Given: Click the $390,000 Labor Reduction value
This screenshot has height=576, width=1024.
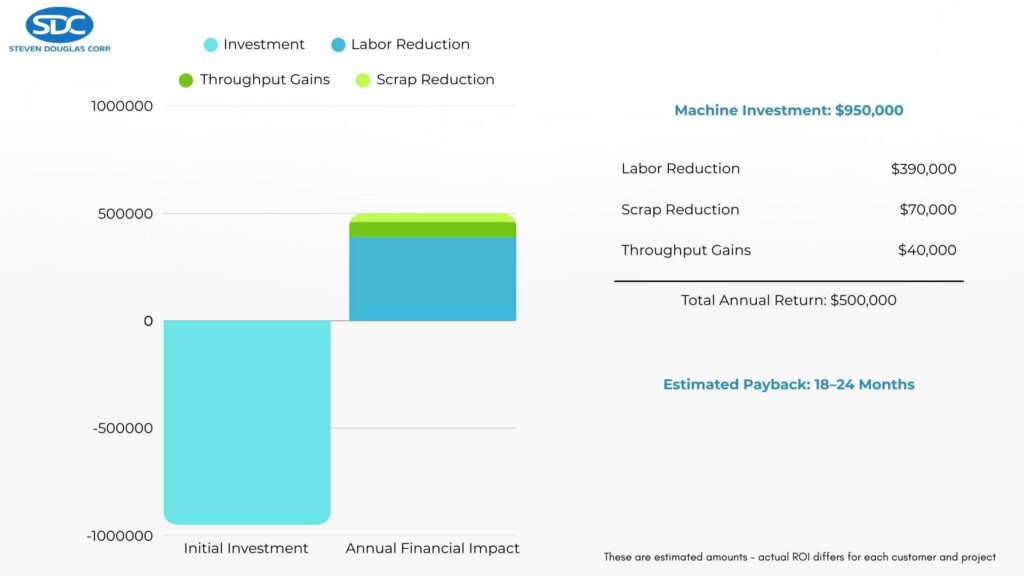Looking at the screenshot, I should point(923,169).
